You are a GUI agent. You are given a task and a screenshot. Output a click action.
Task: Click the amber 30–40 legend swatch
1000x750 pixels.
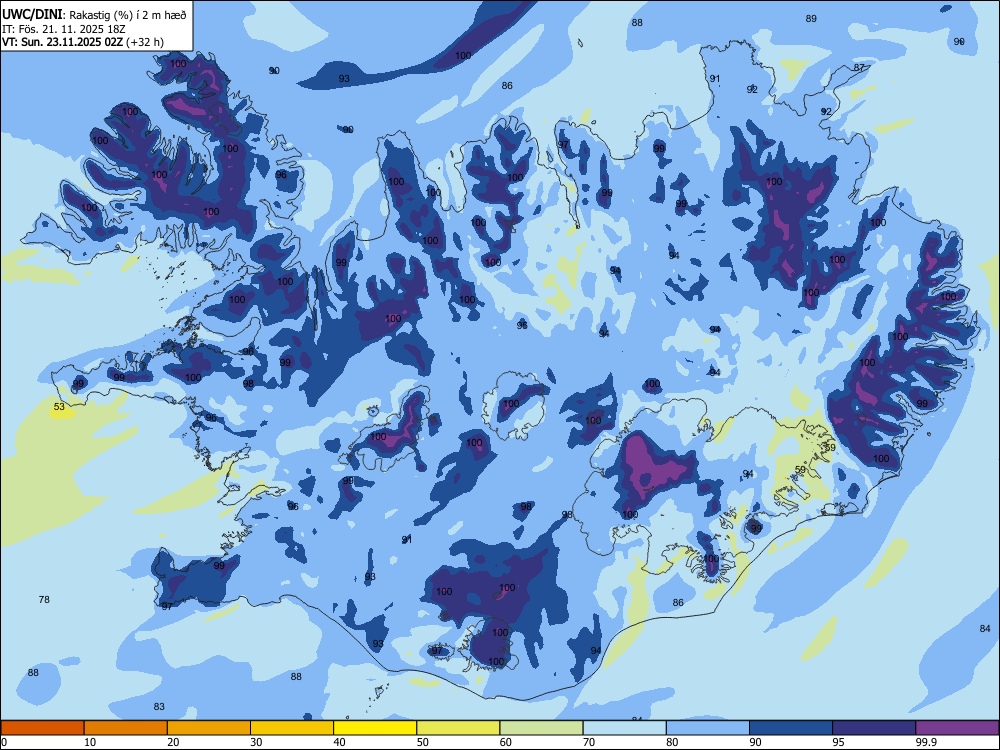292,728
